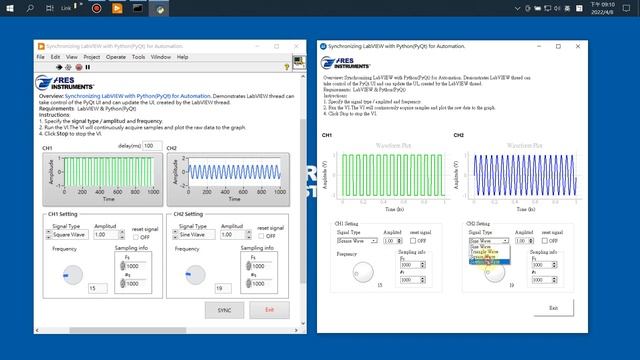640x360 pixels.
Task: Select Sine Wave in the CH2 dropdown list
Action: 489,247
